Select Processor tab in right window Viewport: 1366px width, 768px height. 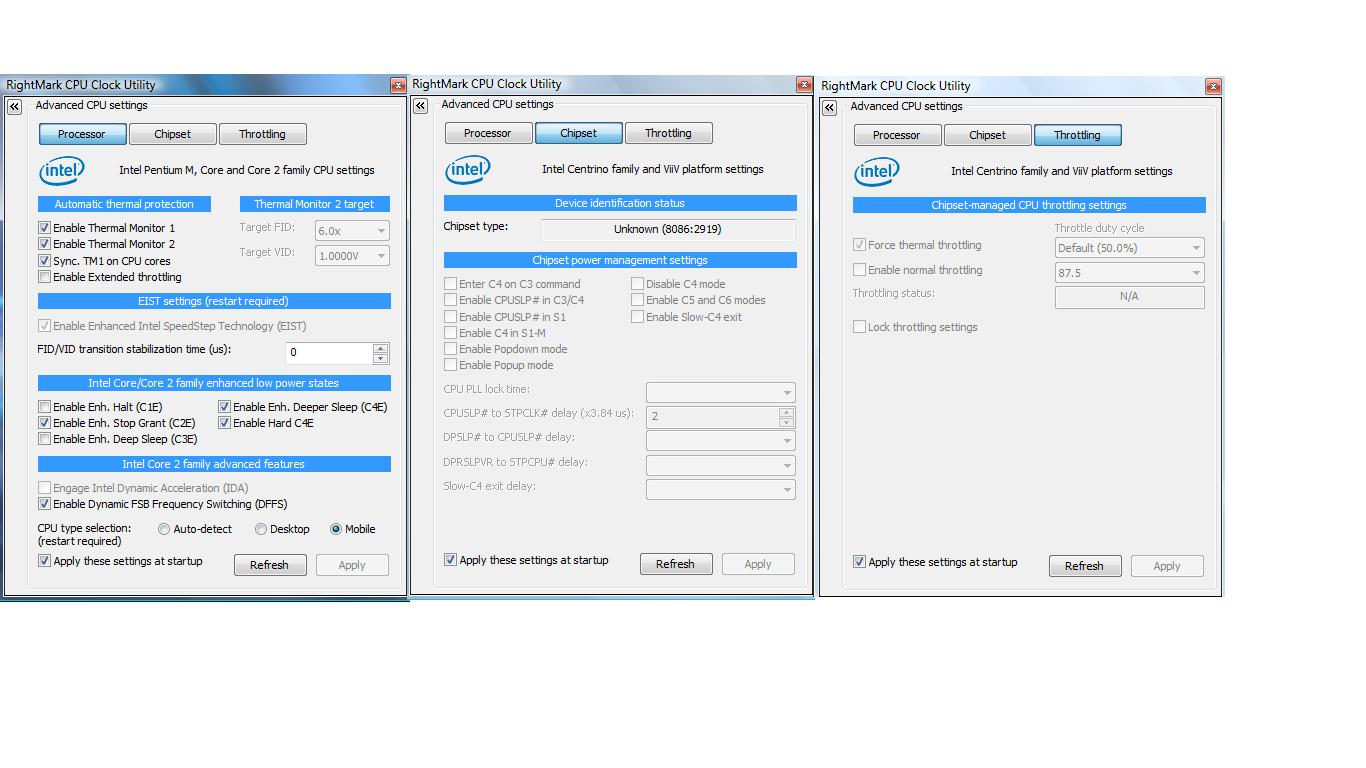point(897,135)
